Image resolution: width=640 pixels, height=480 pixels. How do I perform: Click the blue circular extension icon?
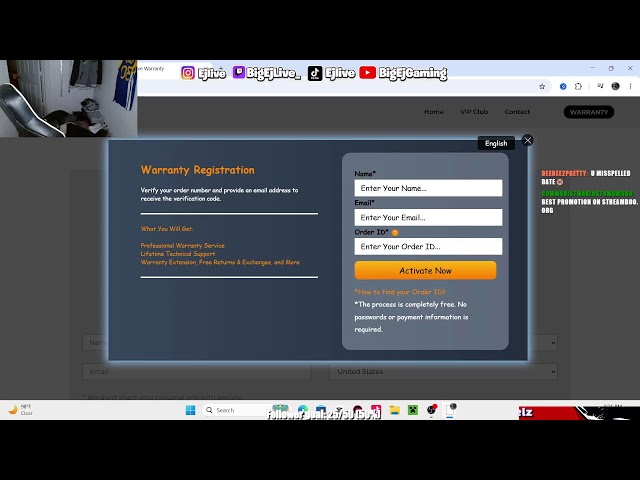click(x=563, y=86)
